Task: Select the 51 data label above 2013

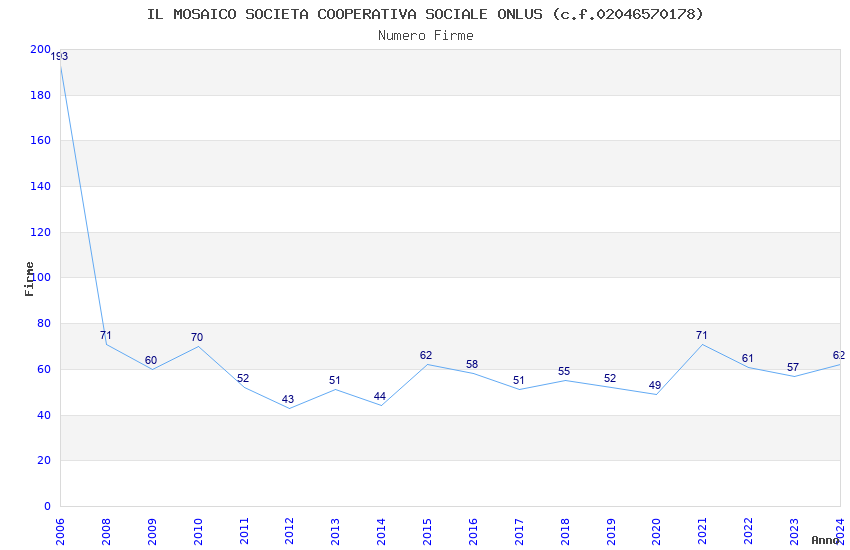Action: click(x=334, y=380)
